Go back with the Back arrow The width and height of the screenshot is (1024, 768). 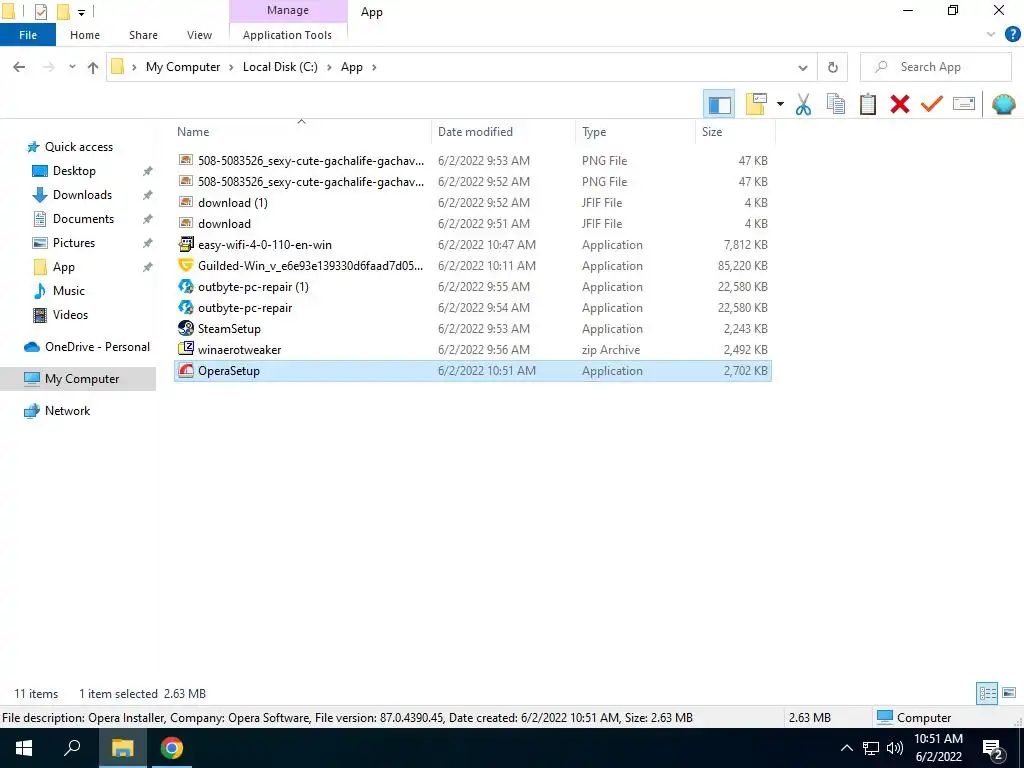click(x=19, y=67)
